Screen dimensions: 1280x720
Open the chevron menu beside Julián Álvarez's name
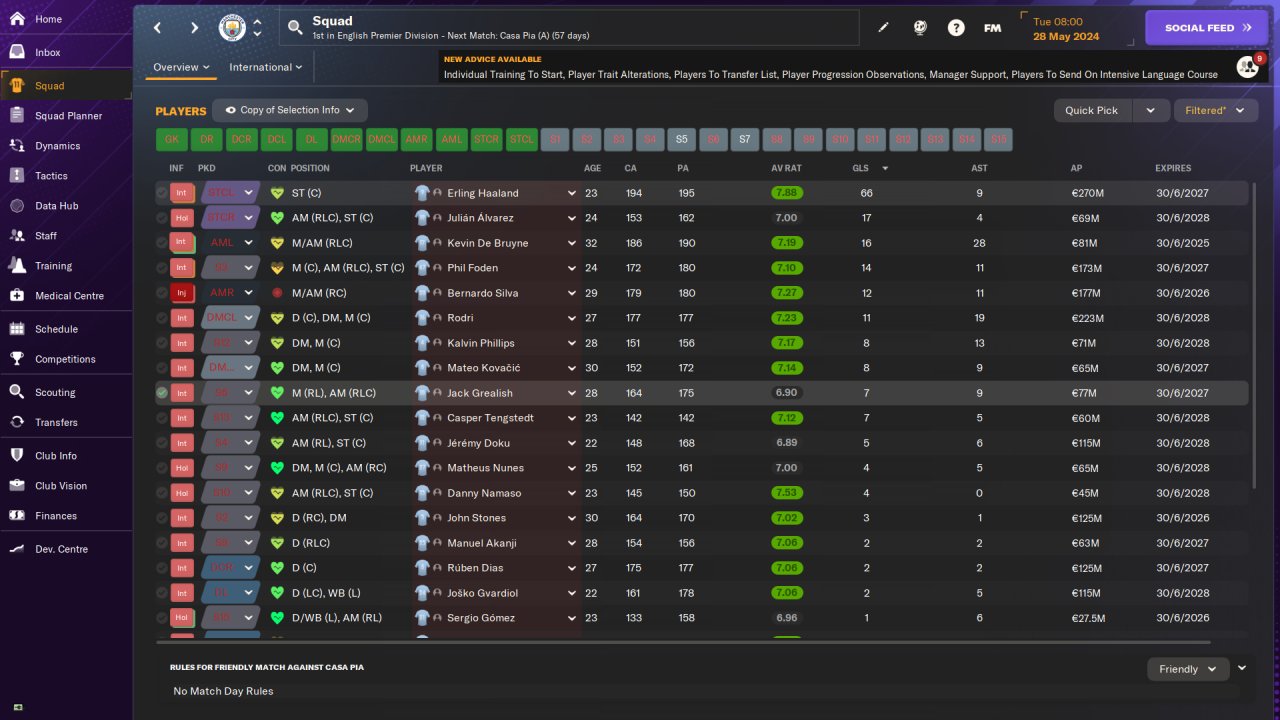point(572,218)
